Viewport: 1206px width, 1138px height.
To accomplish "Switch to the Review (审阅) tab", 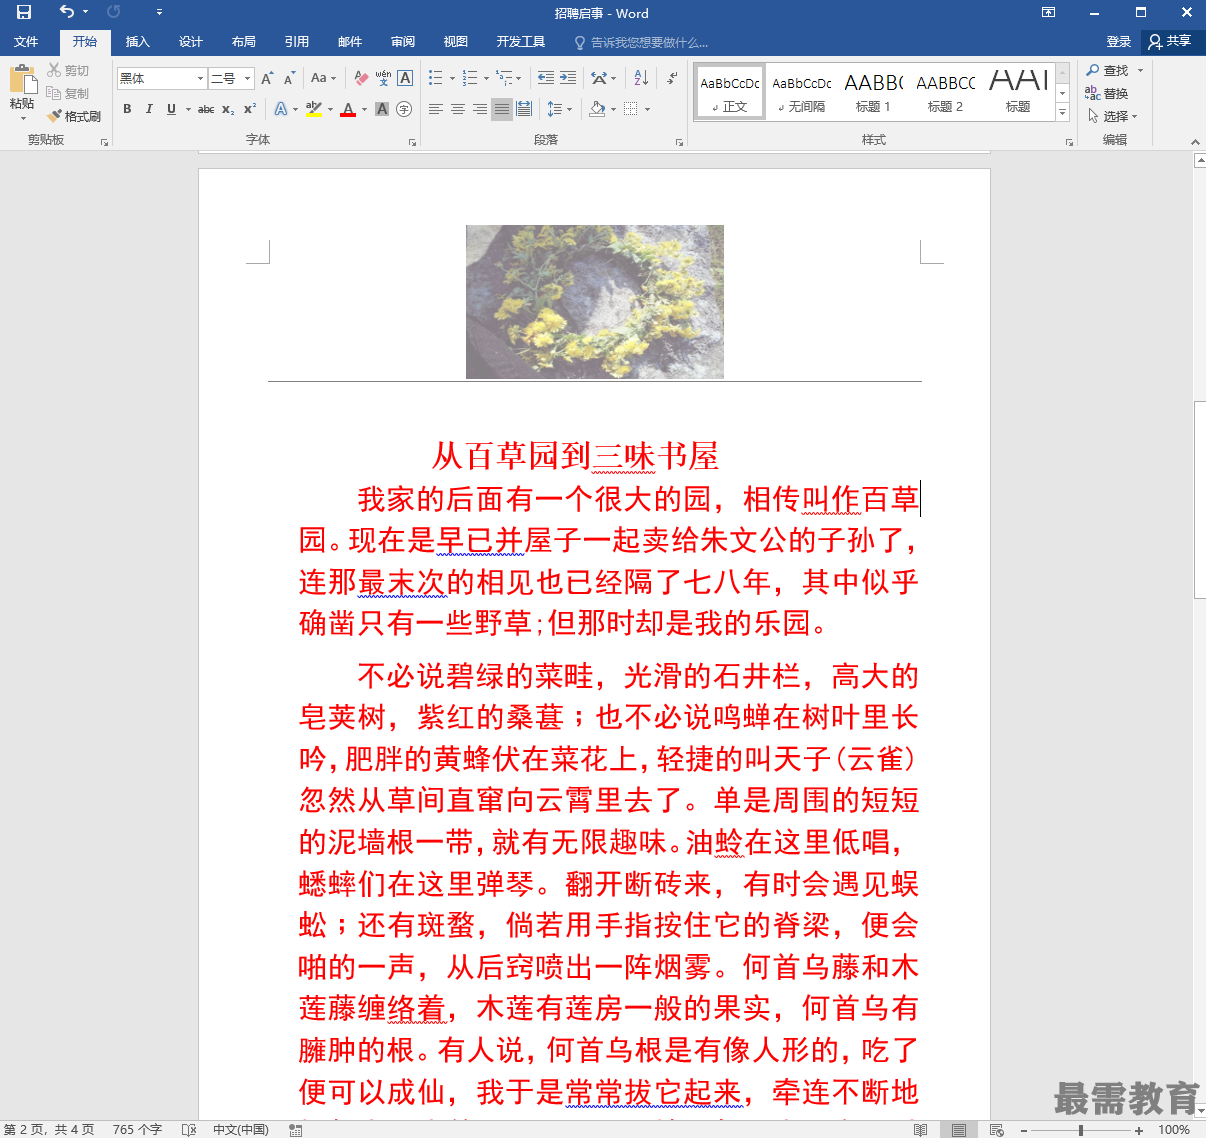I will coord(403,42).
